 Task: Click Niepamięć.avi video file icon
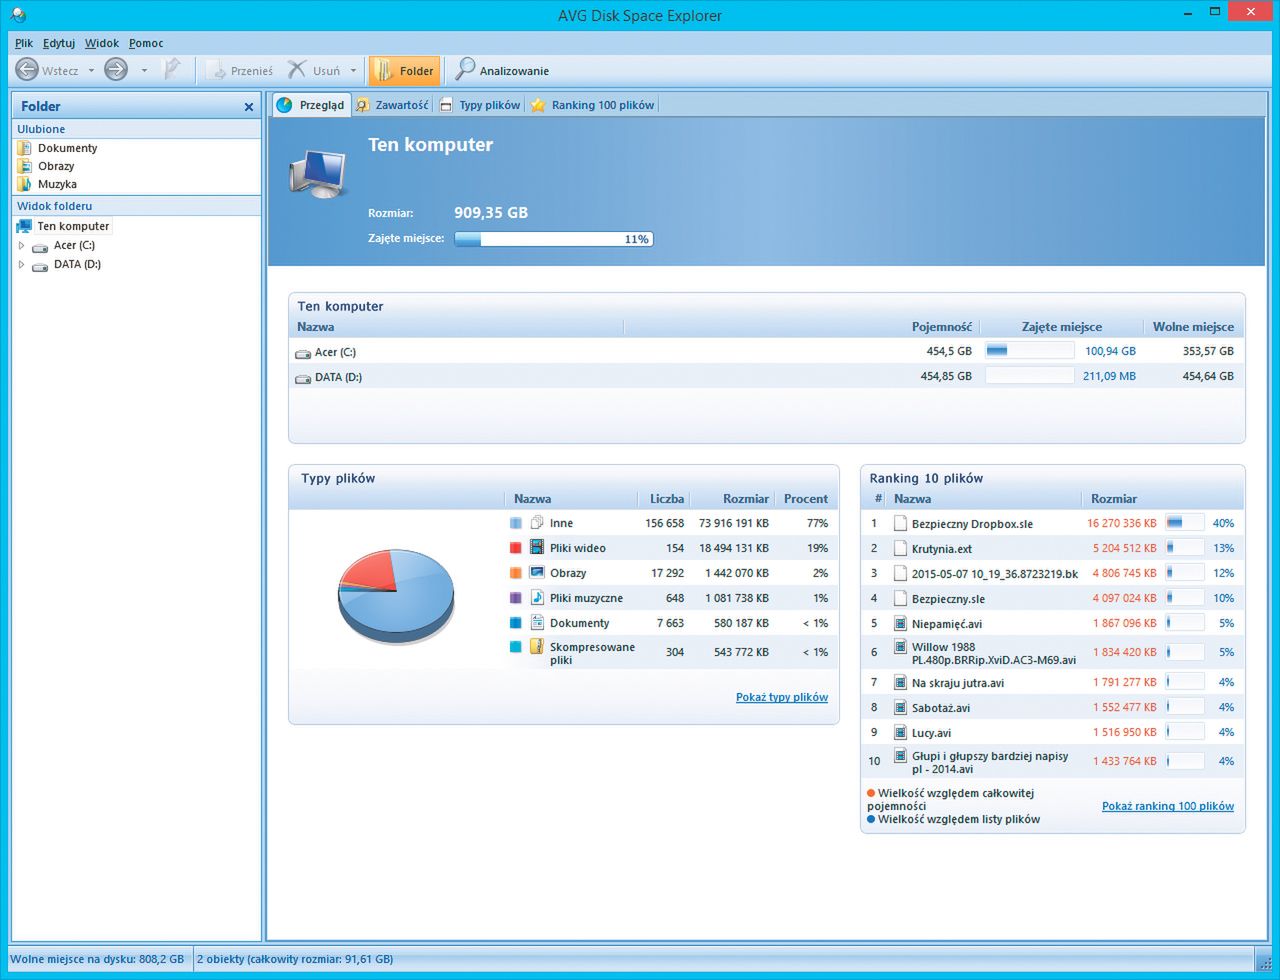[x=900, y=623]
